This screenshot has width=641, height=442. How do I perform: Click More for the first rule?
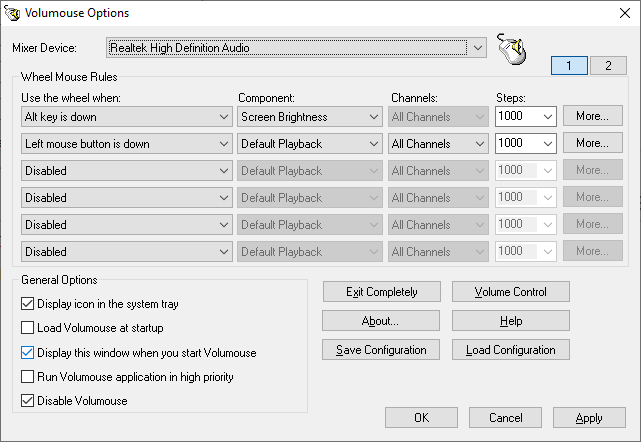coord(591,116)
